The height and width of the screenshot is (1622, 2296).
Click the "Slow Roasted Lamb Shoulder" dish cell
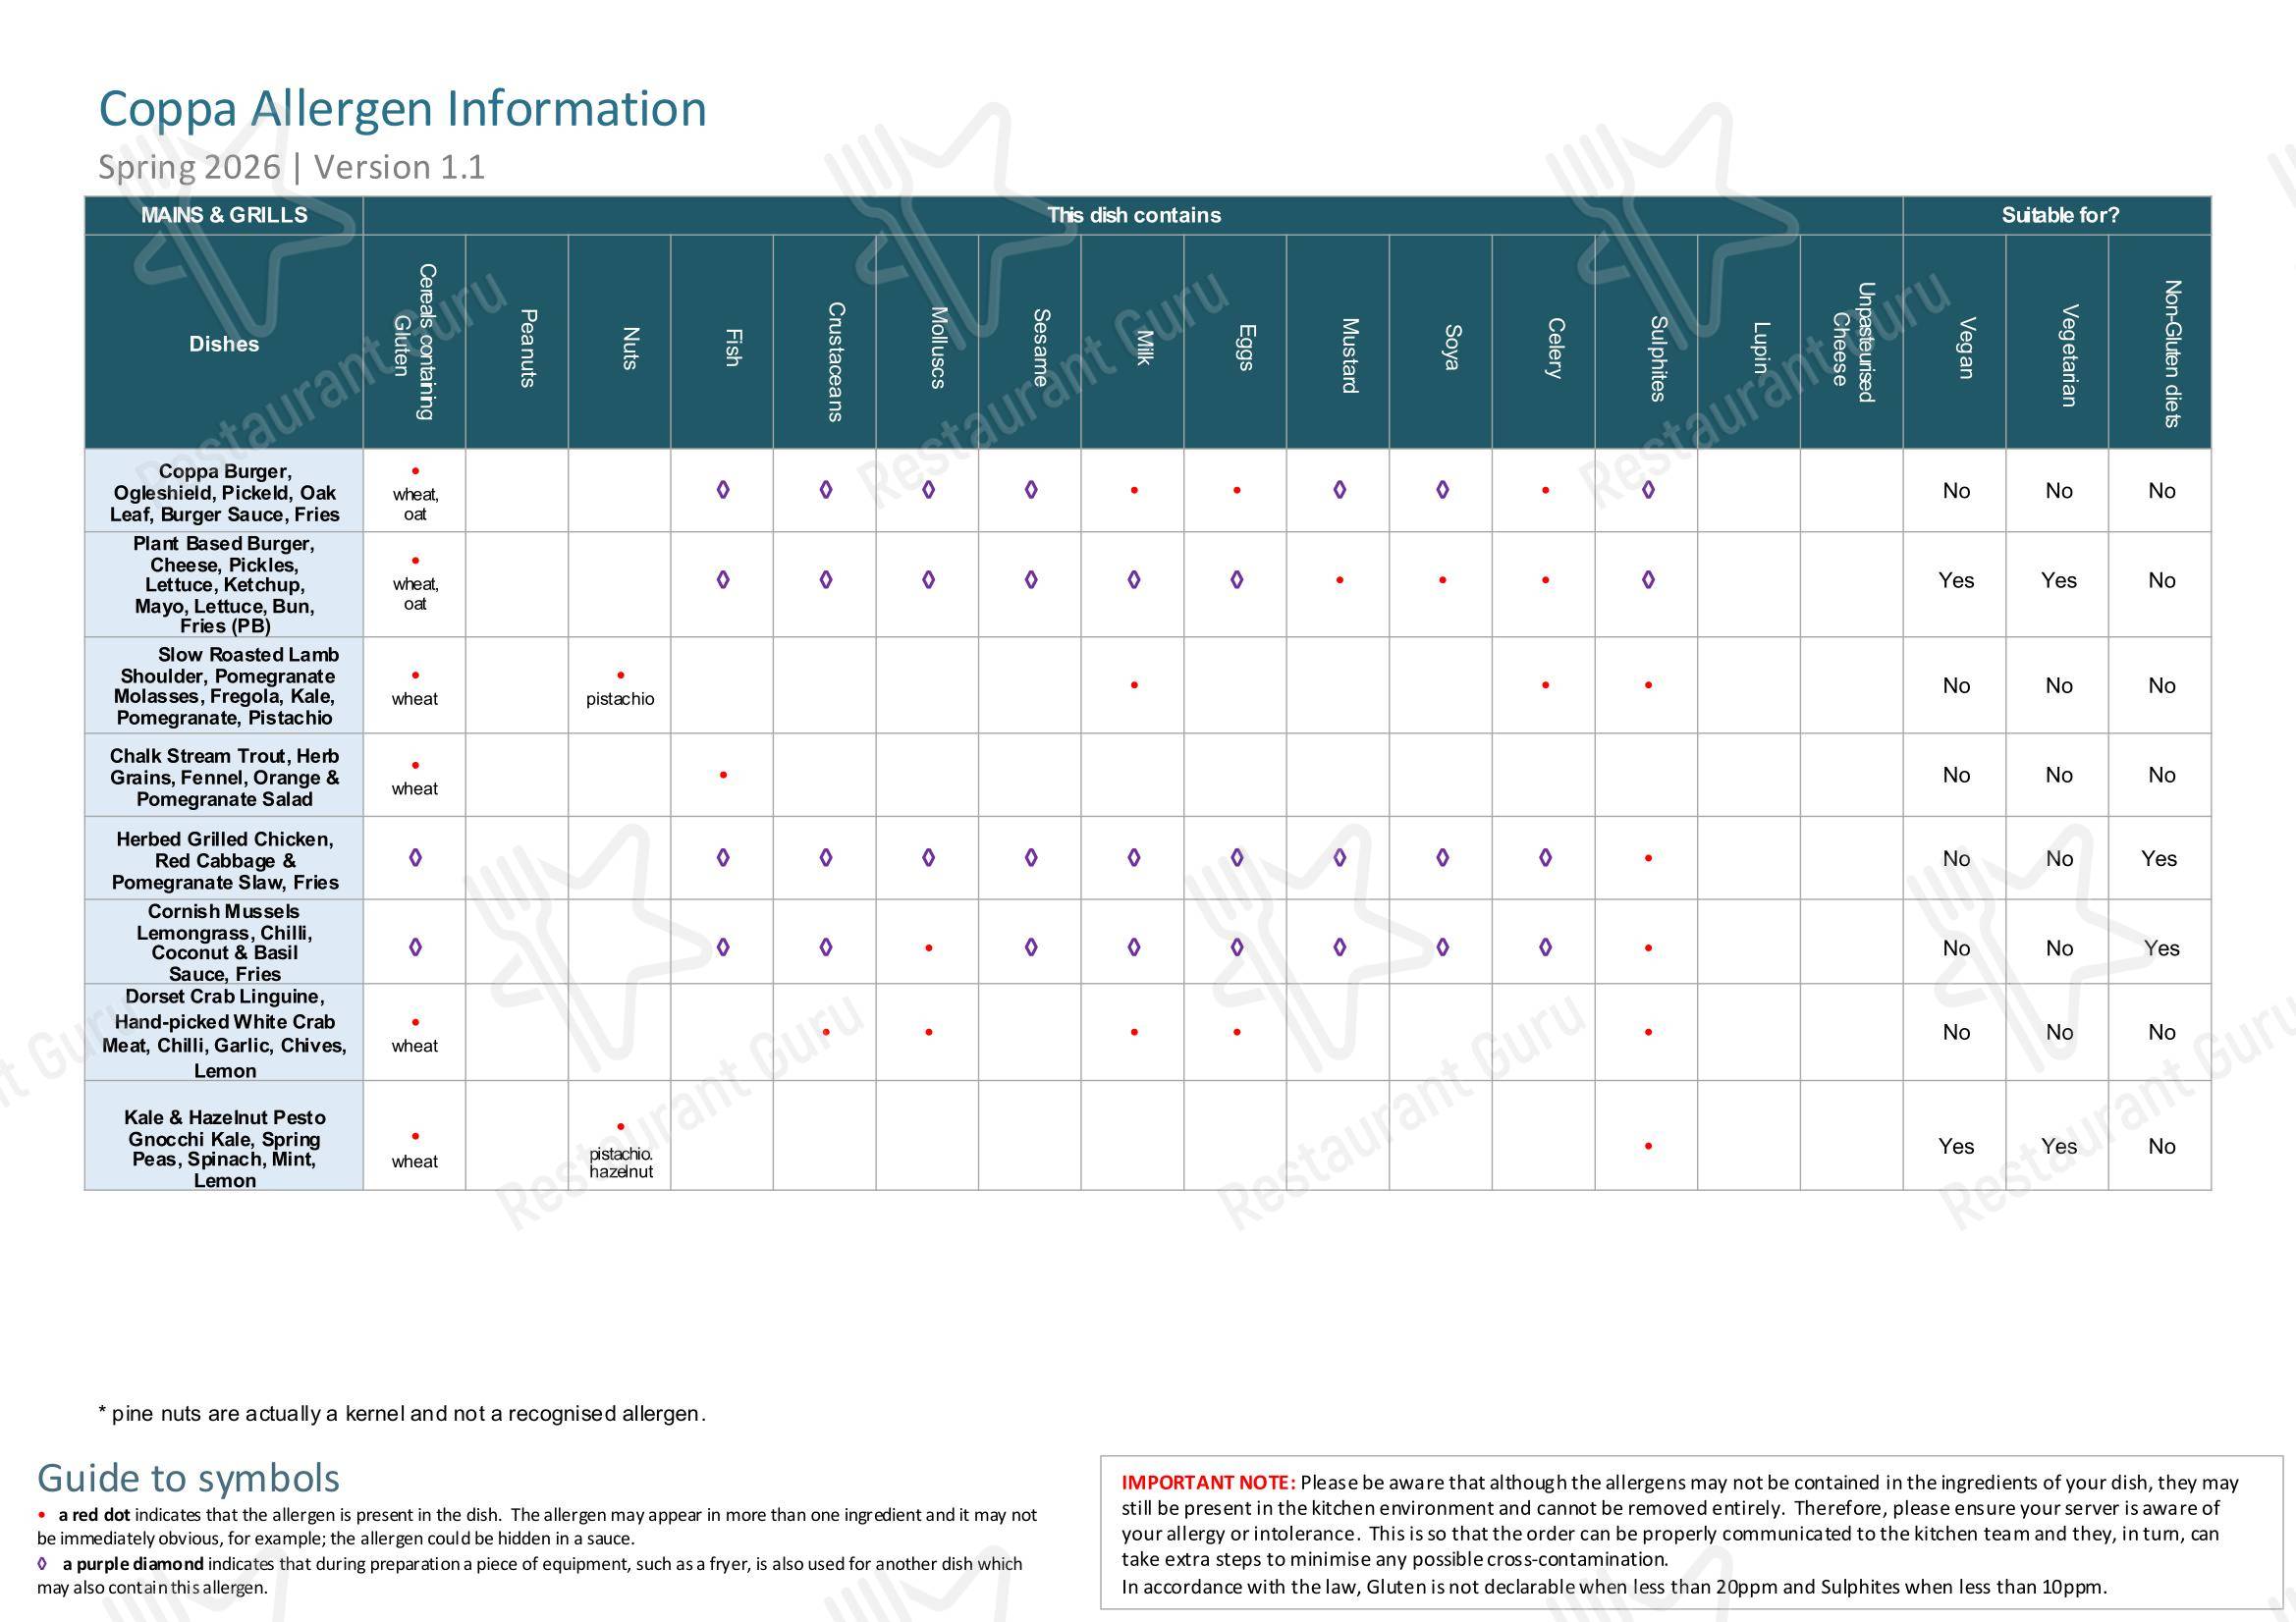224,686
